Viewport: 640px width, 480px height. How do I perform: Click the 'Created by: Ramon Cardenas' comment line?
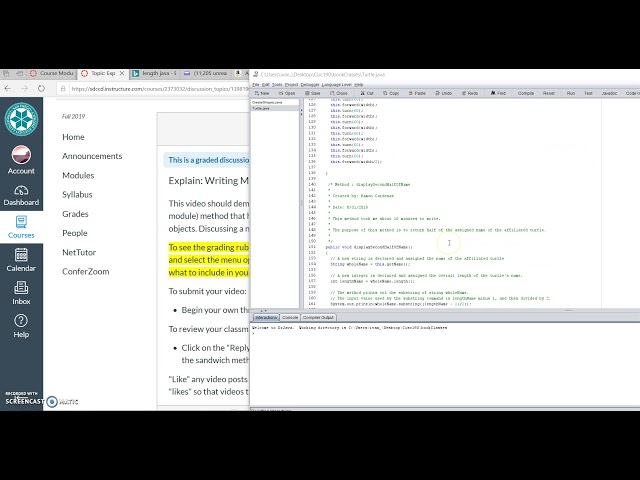363,196
